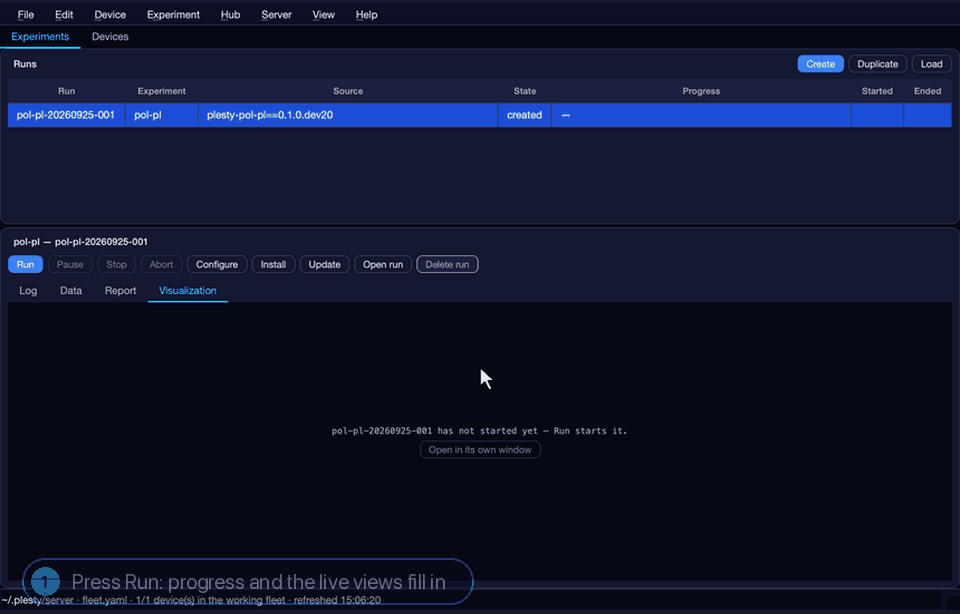Switch to the Devices tab
This screenshot has height=614, width=960.
pos(110,37)
